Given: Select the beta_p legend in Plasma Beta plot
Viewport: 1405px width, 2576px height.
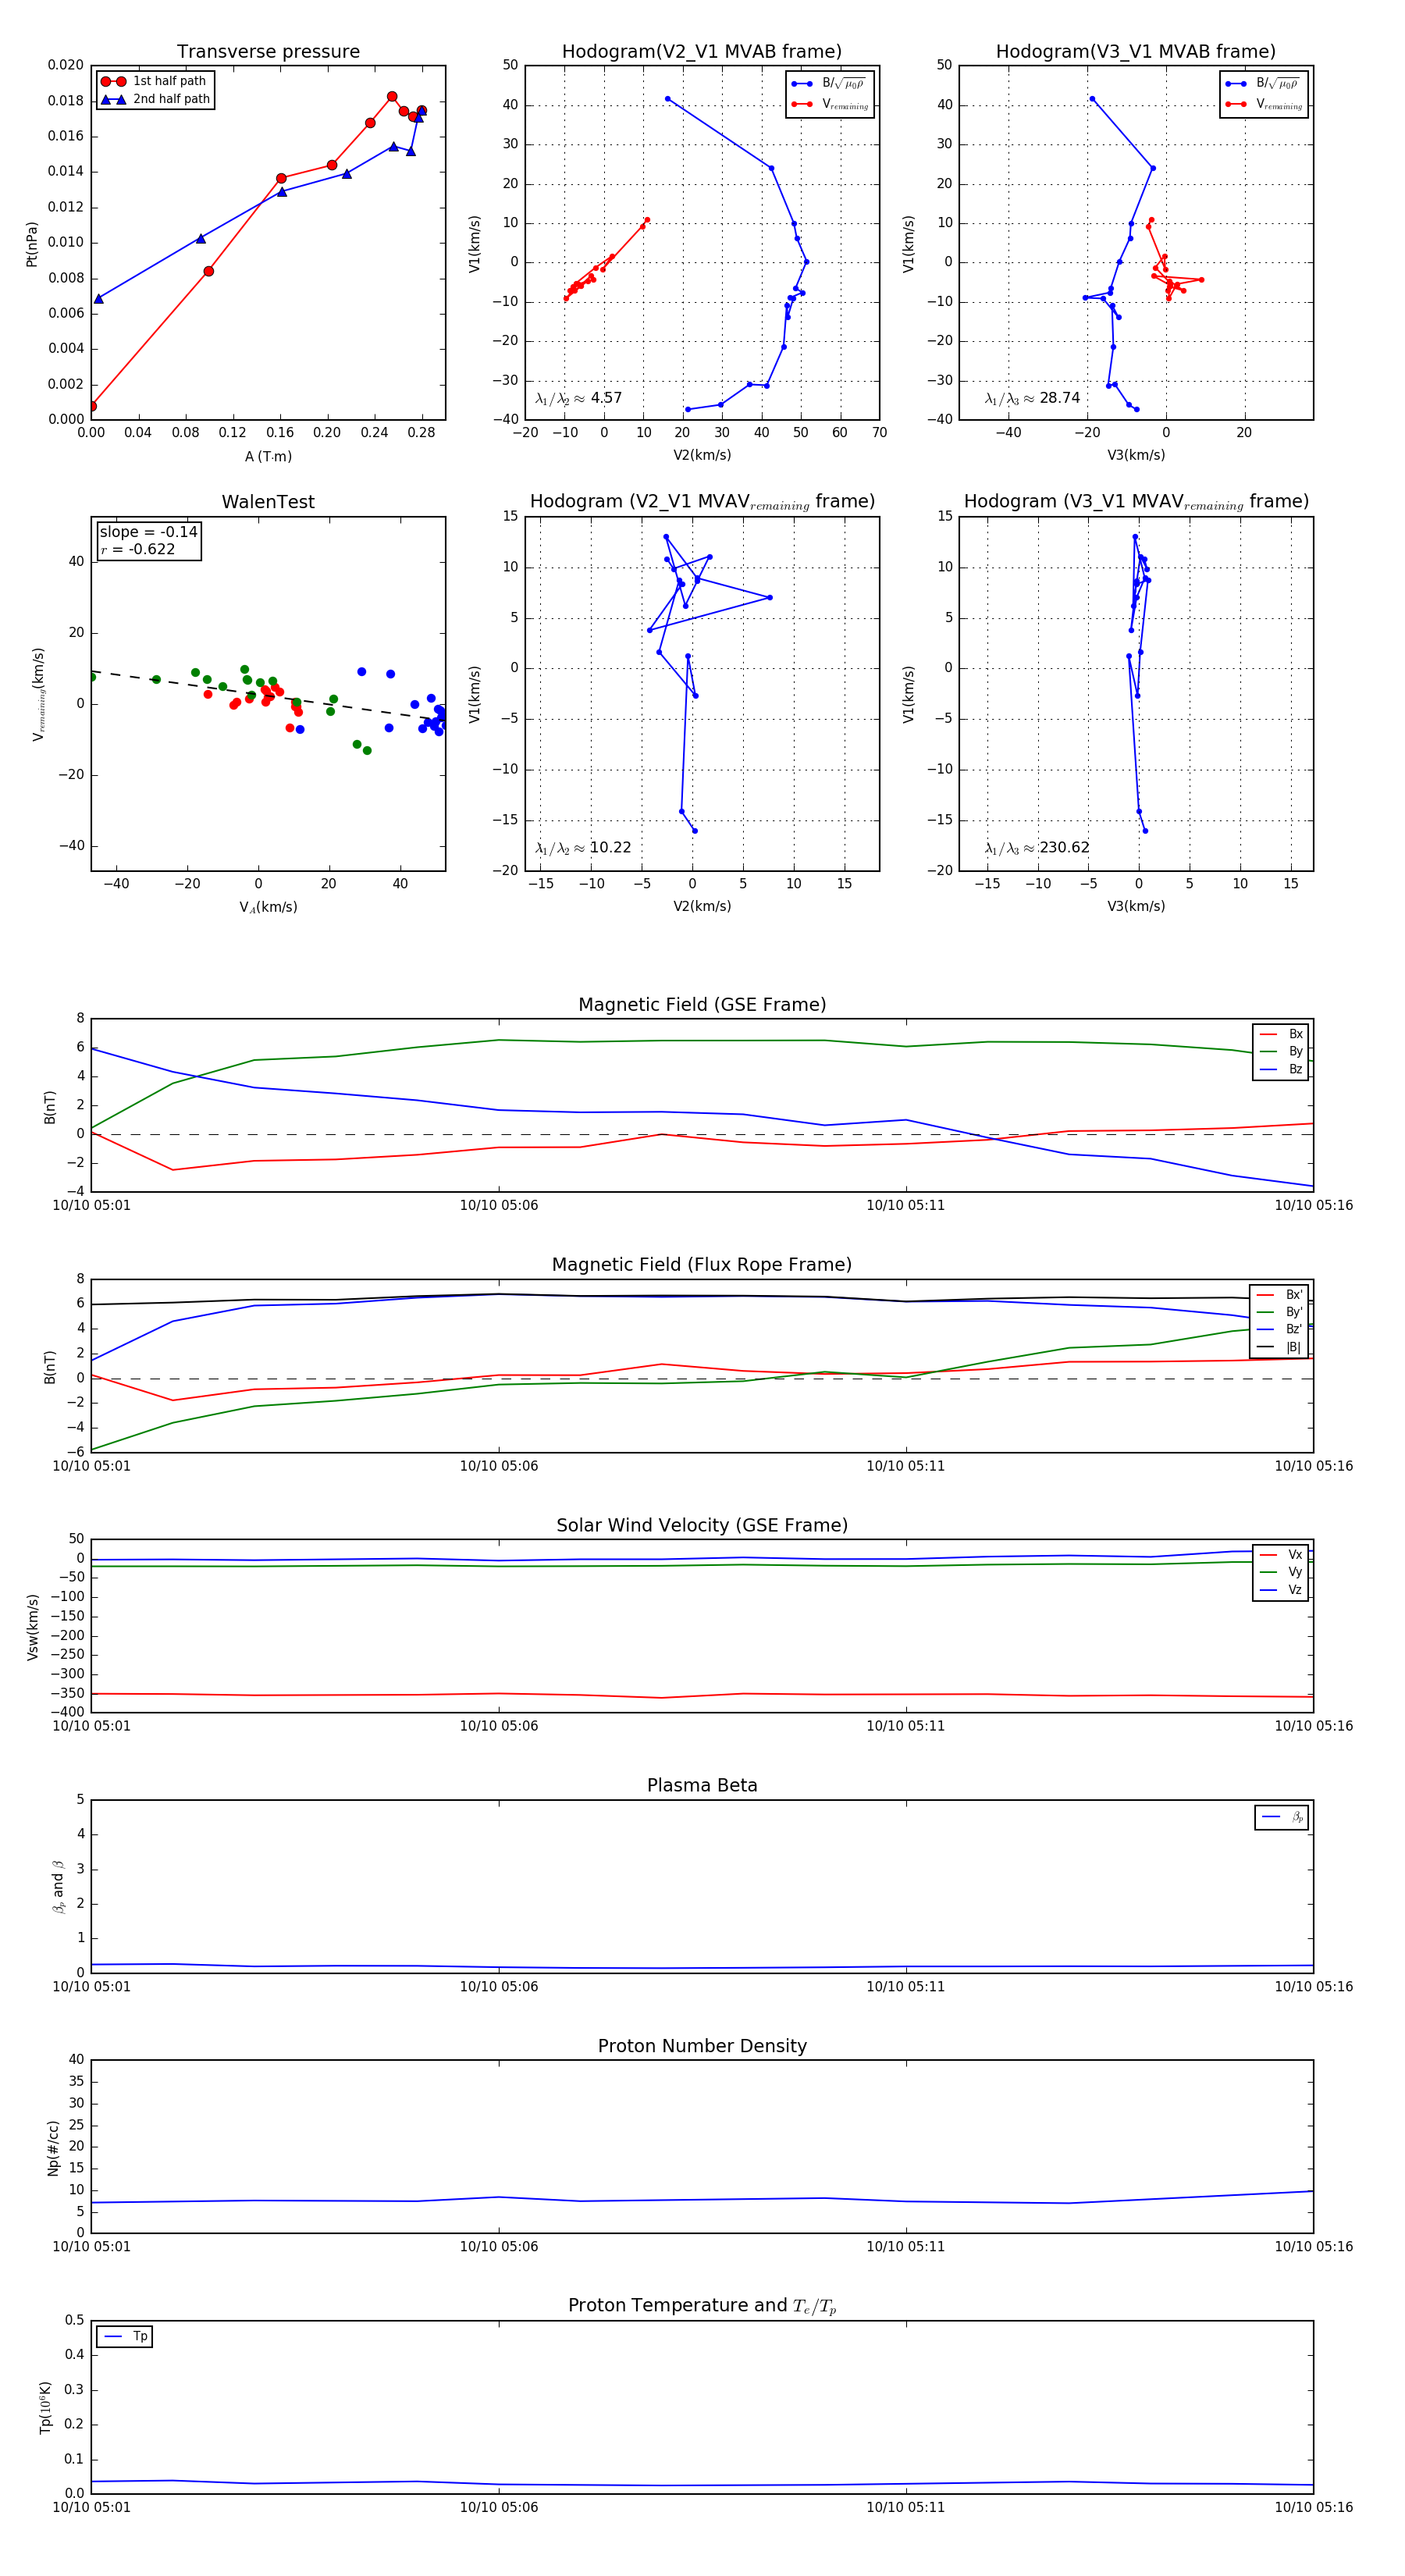Looking at the screenshot, I should (x=1282, y=1816).
